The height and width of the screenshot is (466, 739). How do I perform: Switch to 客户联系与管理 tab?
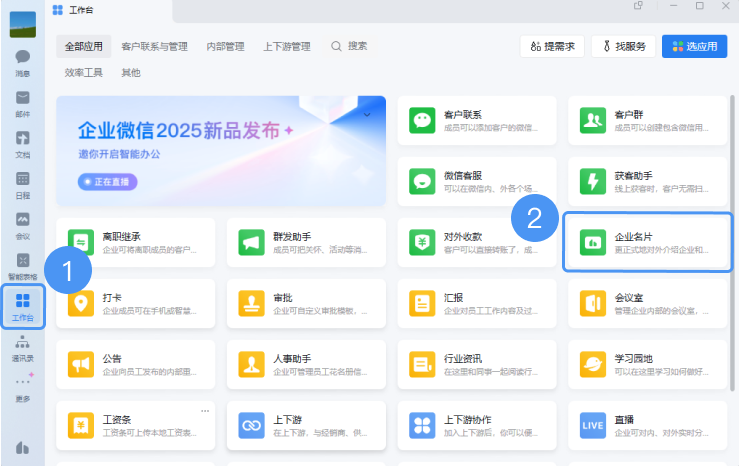pos(155,47)
